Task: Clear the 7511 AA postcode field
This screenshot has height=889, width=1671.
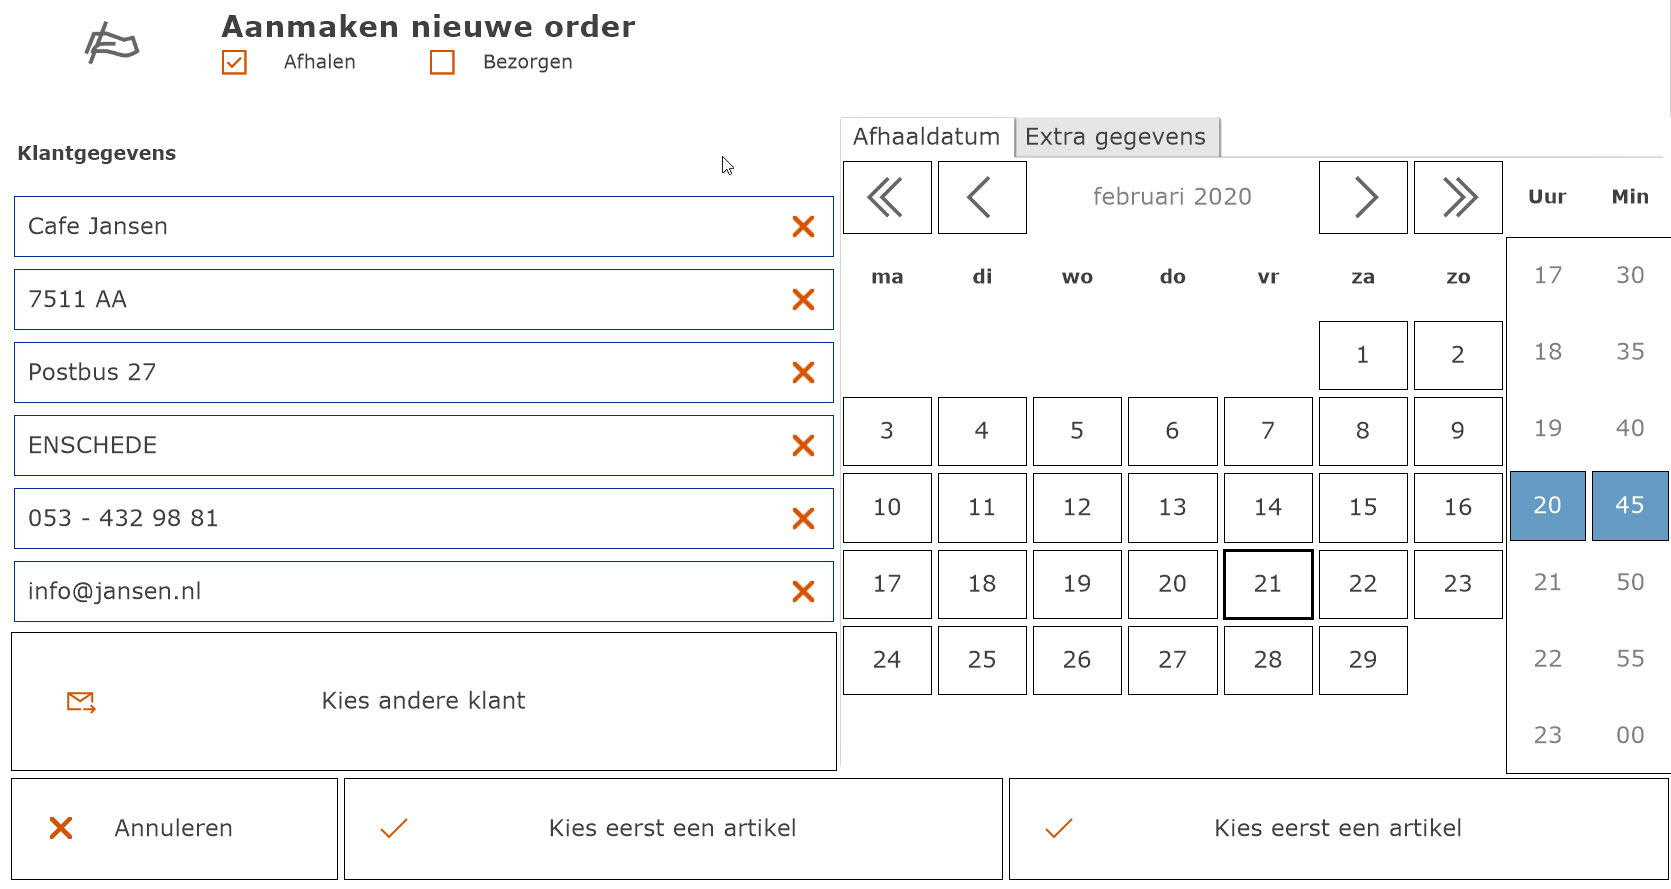Action: (x=803, y=300)
